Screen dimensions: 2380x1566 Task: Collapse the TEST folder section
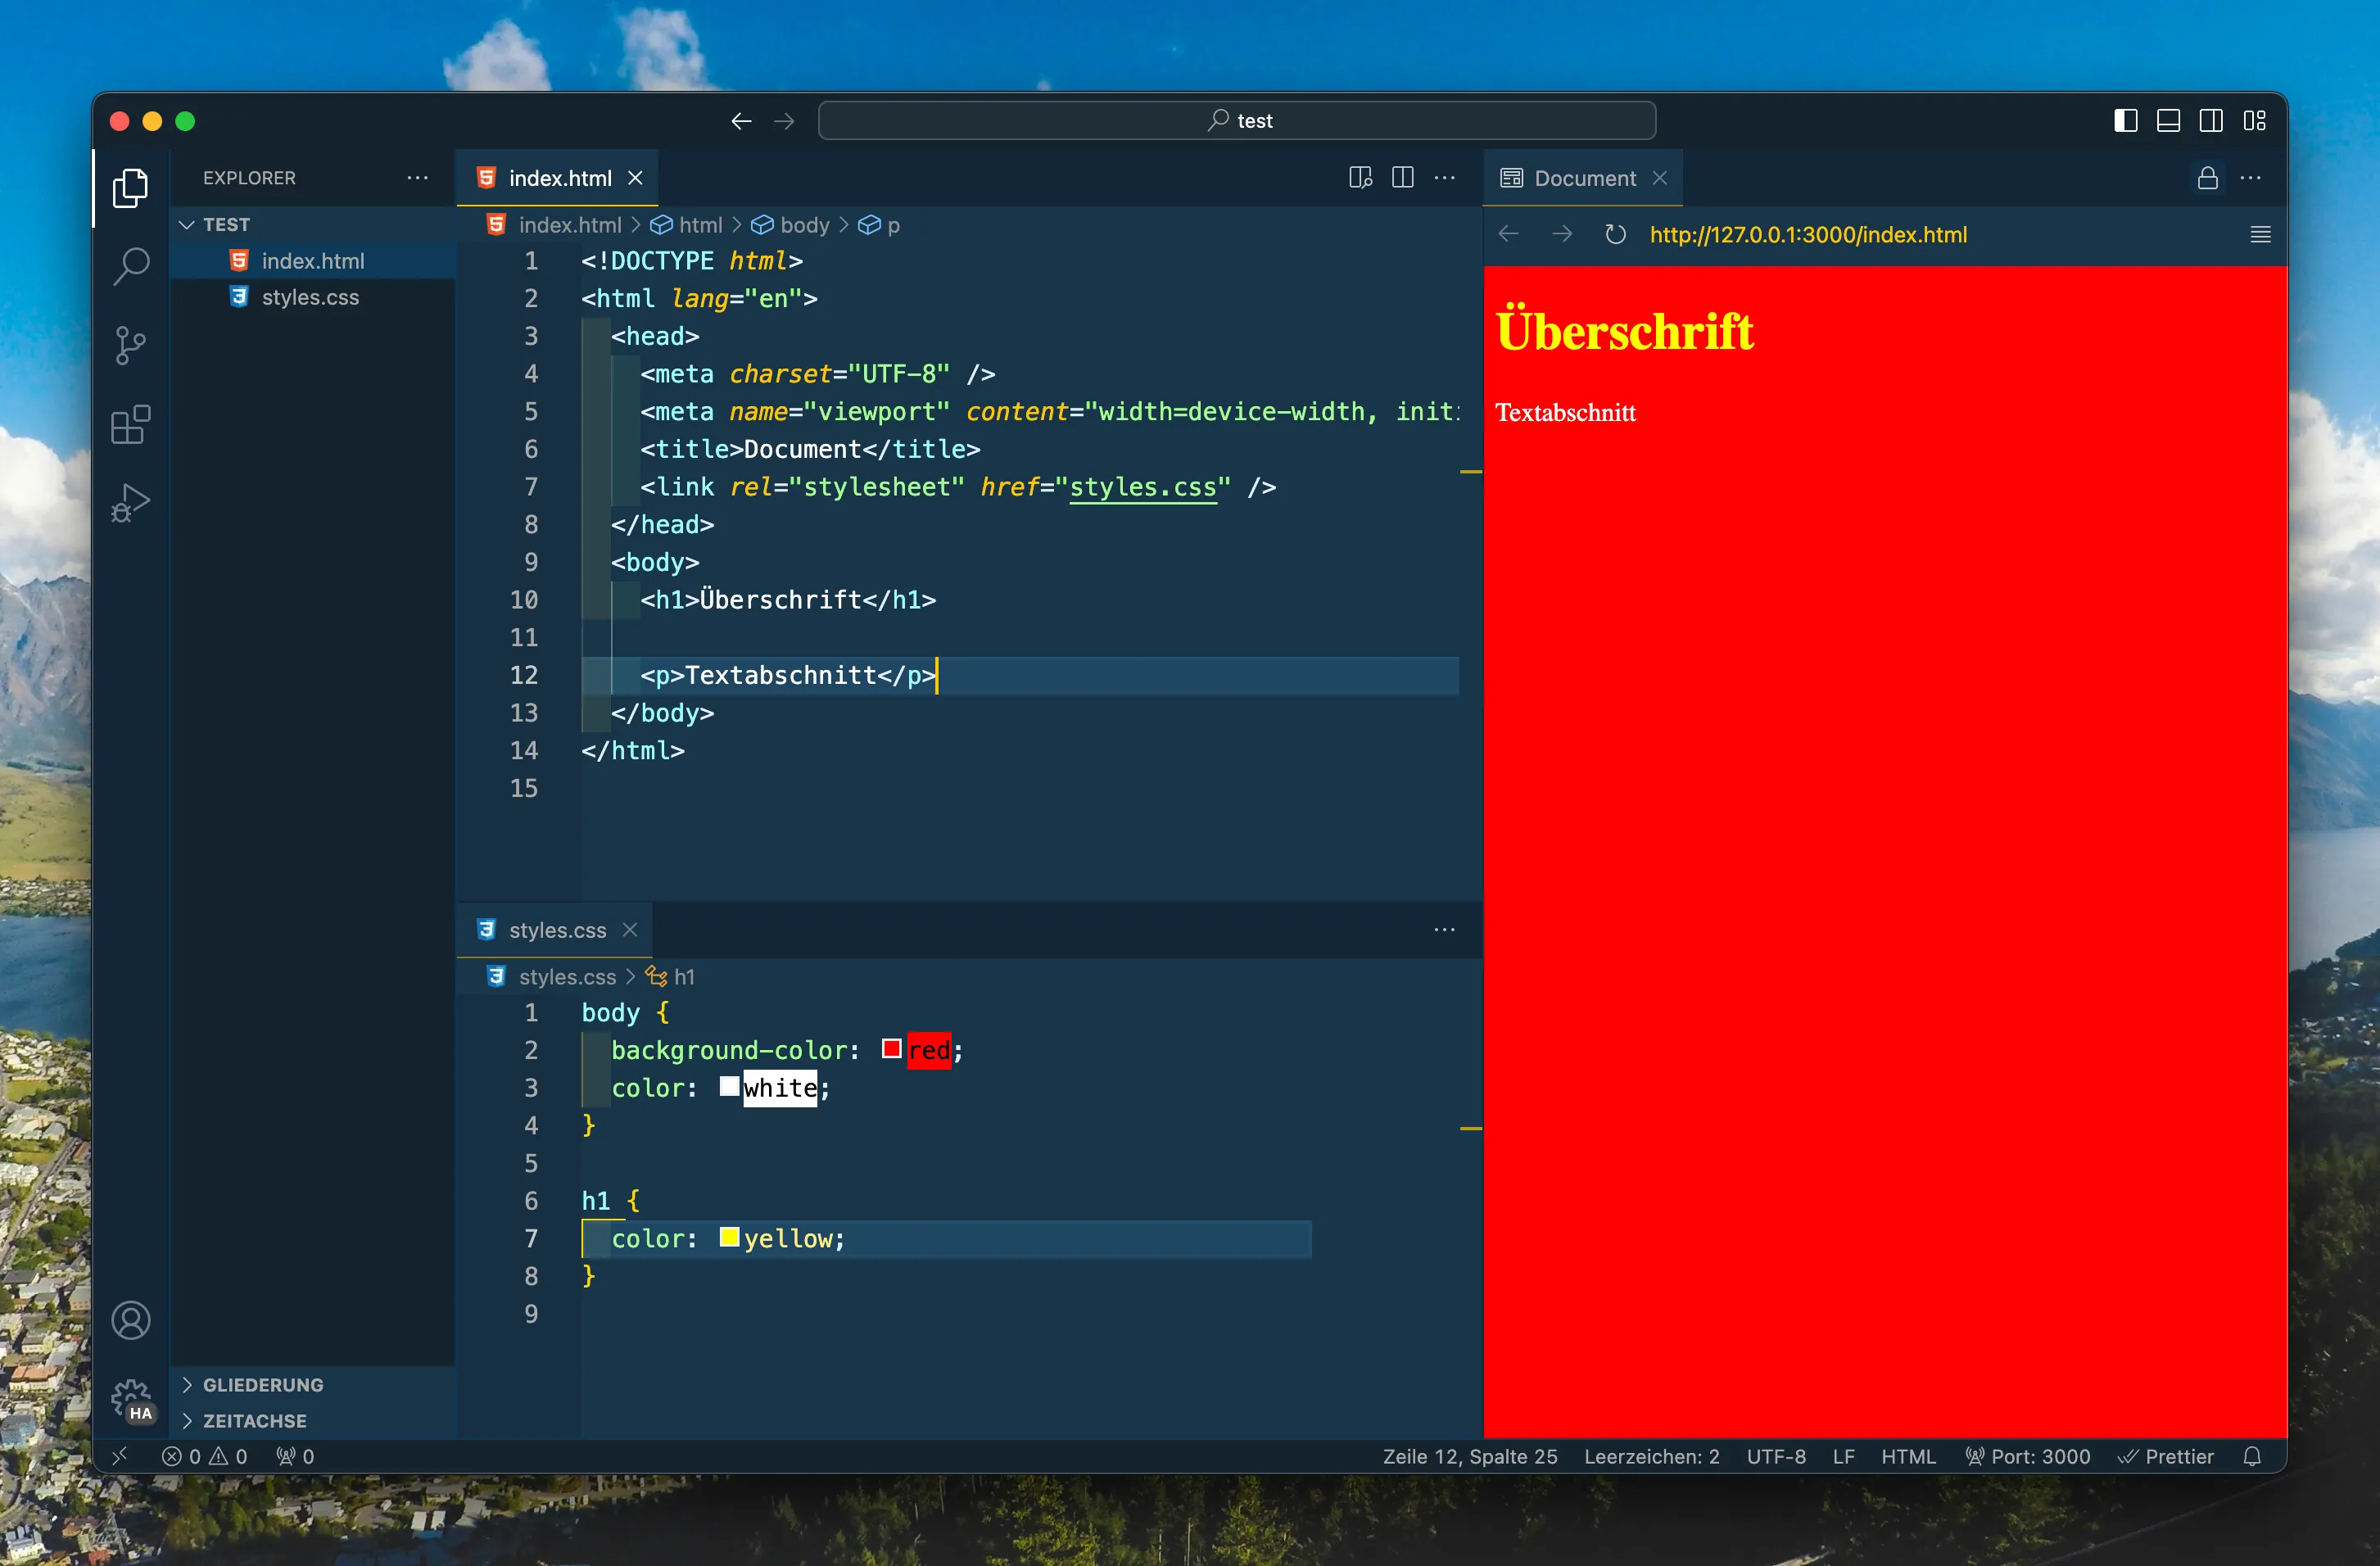[314, 224]
